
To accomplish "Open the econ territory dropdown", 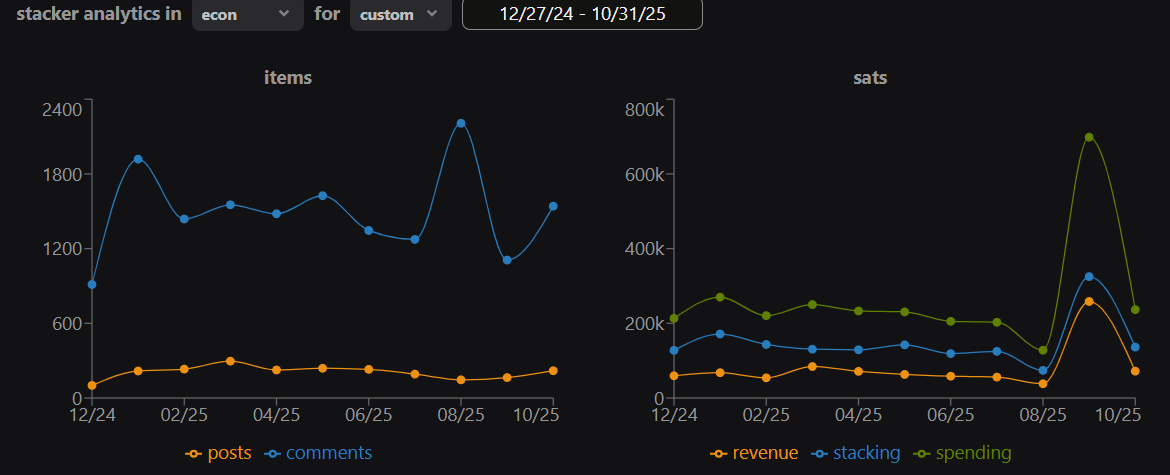I will click(247, 15).
